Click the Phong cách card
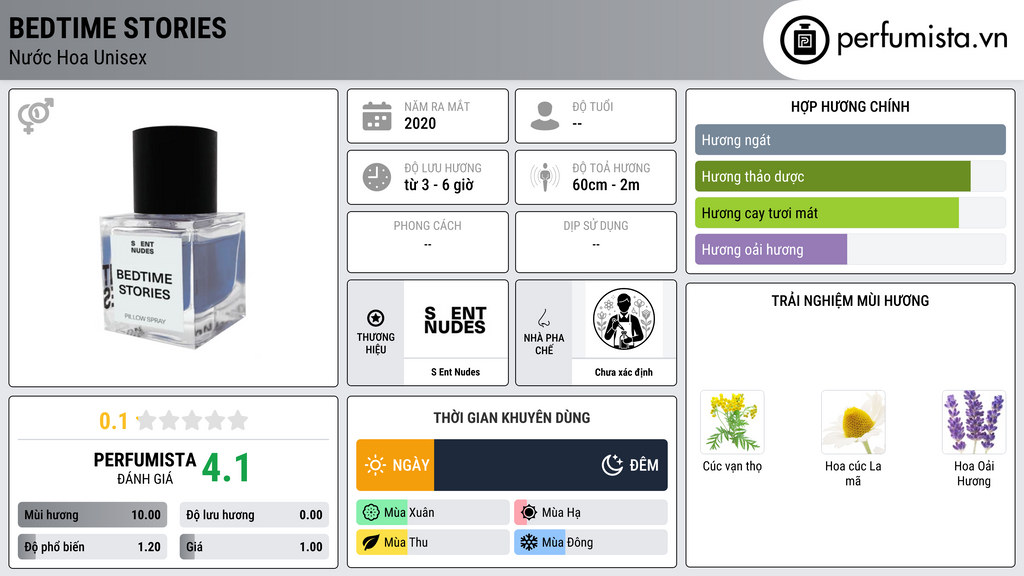 tap(428, 242)
